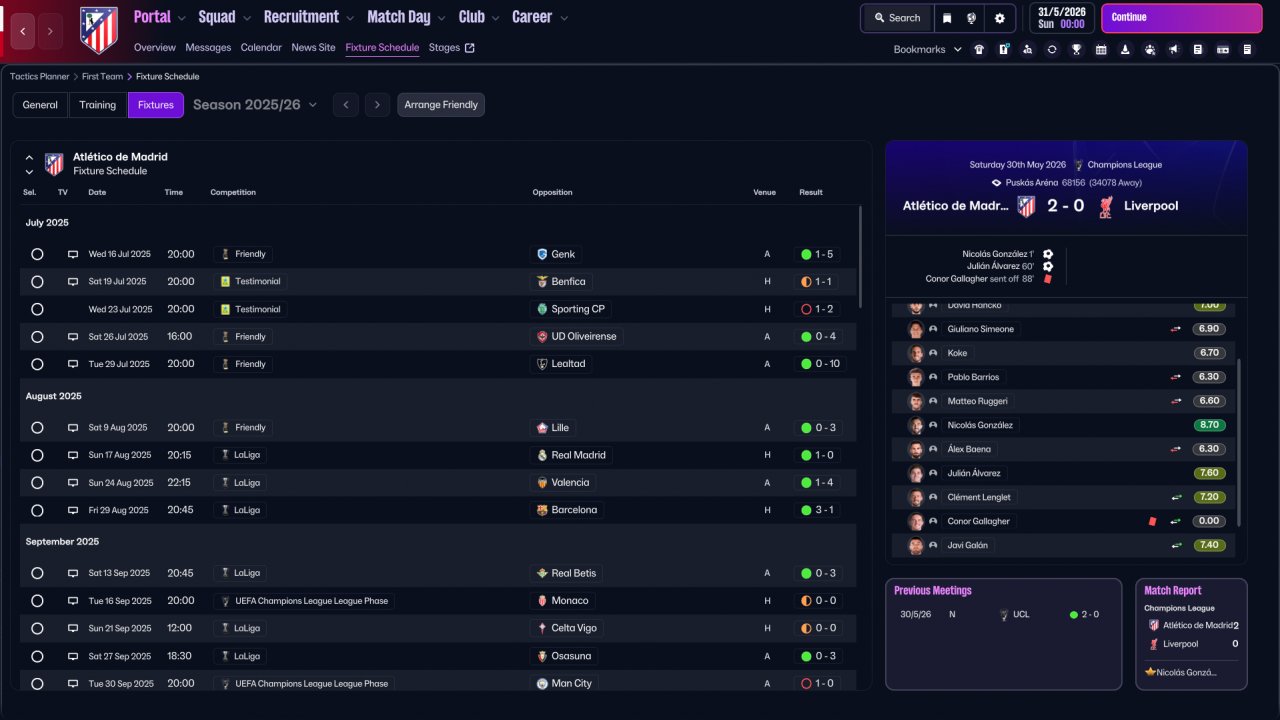This screenshot has width=1280, height=720.
Task: Click the Arrange Friendly button
Action: tap(441, 105)
